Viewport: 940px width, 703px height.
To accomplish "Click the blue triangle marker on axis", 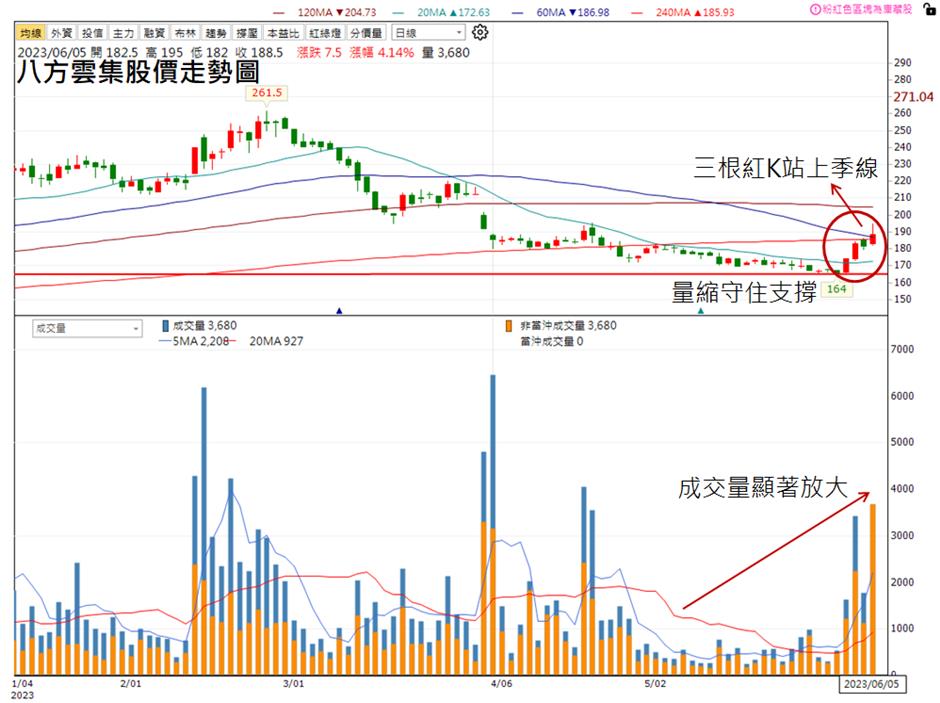I will [340, 312].
